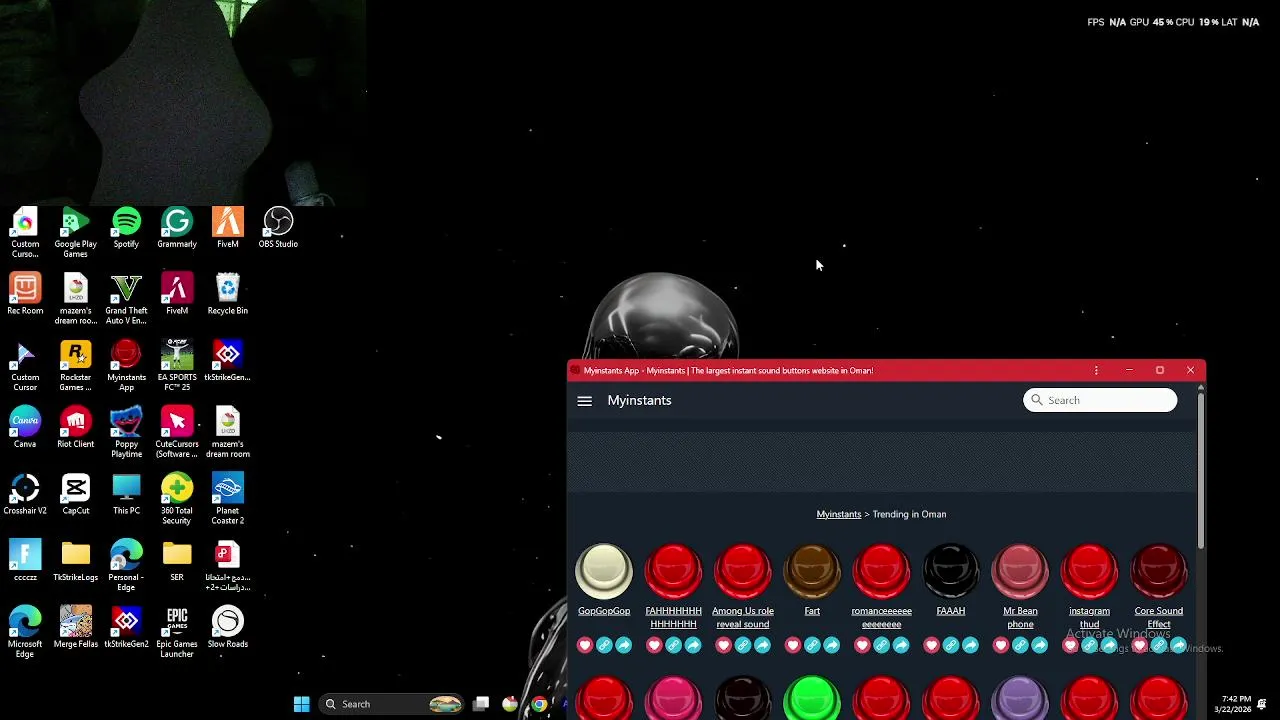The image size is (1280, 720).
Task: Favorite the Fart sound with heart icon
Action: (793, 646)
